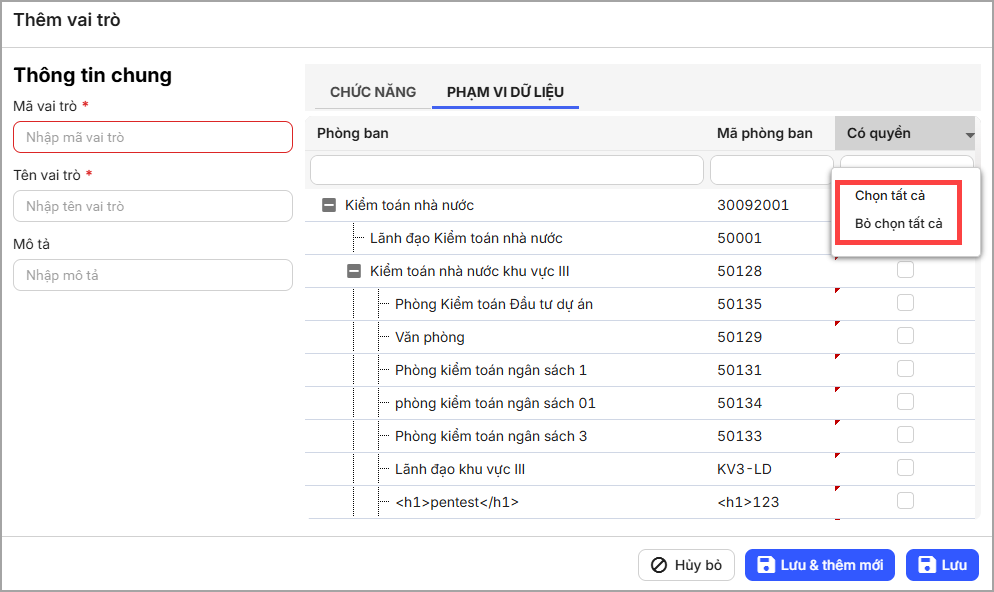994x592 pixels.
Task: Select Chọn tất cả menu option
Action: click(890, 196)
